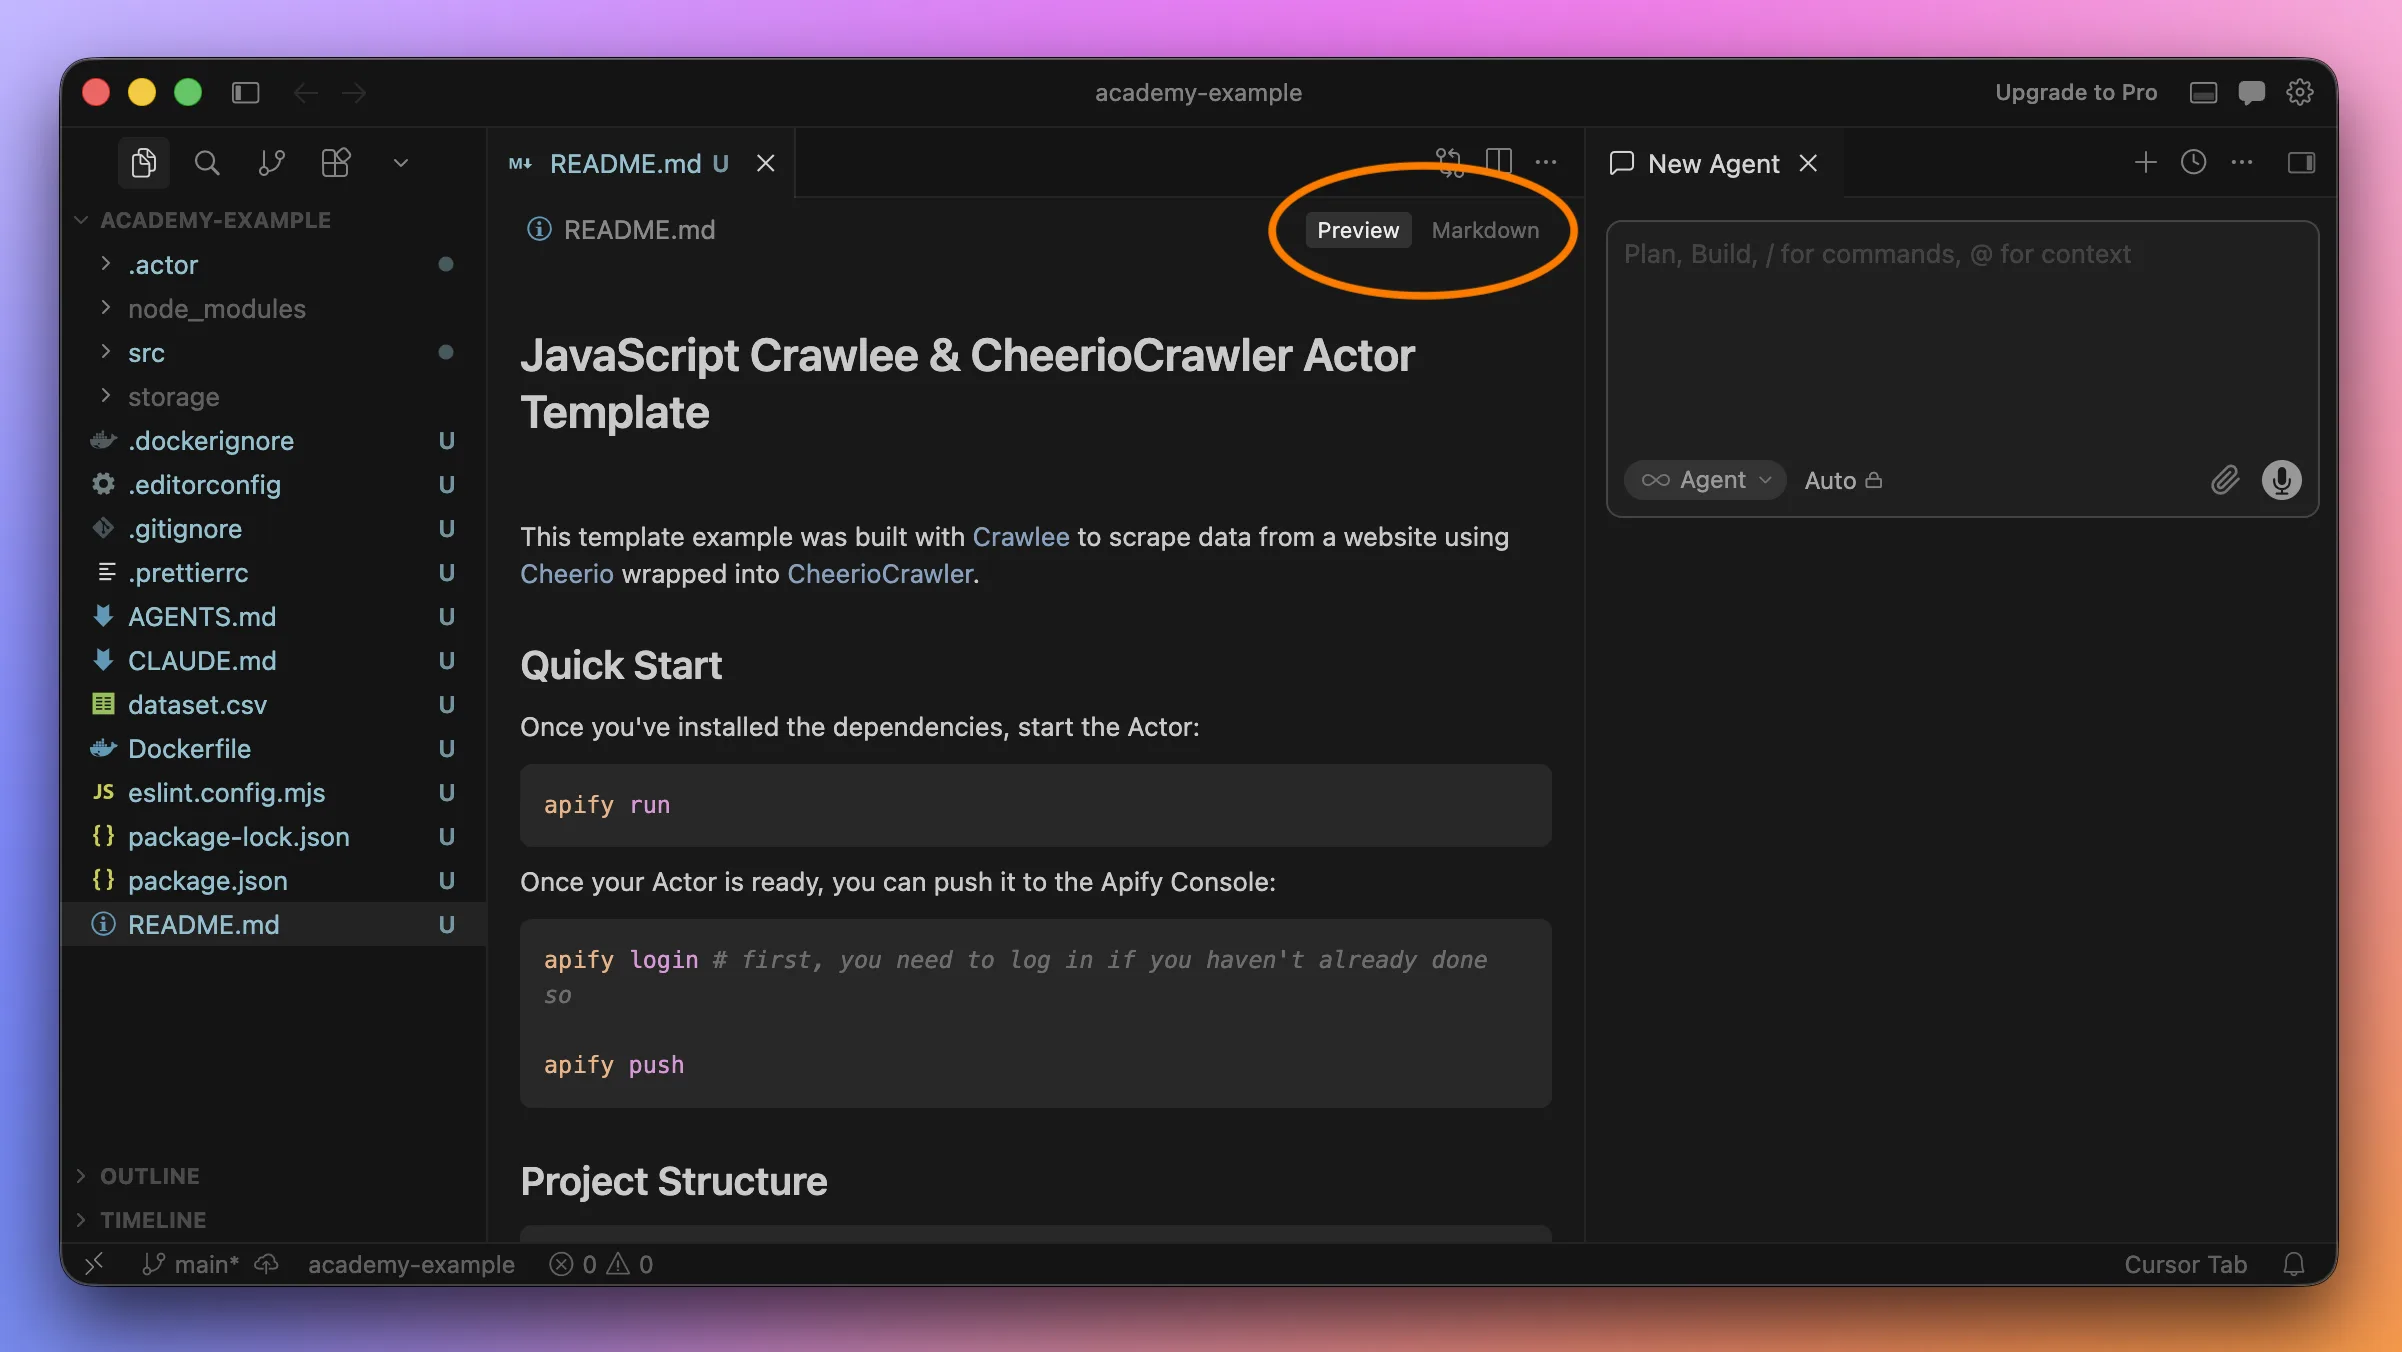Viewport: 2402px width, 1352px height.
Task: Attach a file with paperclip icon
Action: 2224,480
